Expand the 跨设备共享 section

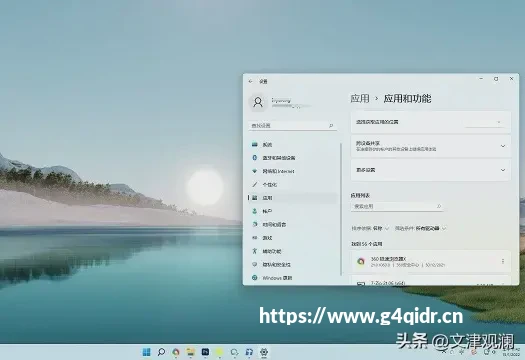(431, 146)
